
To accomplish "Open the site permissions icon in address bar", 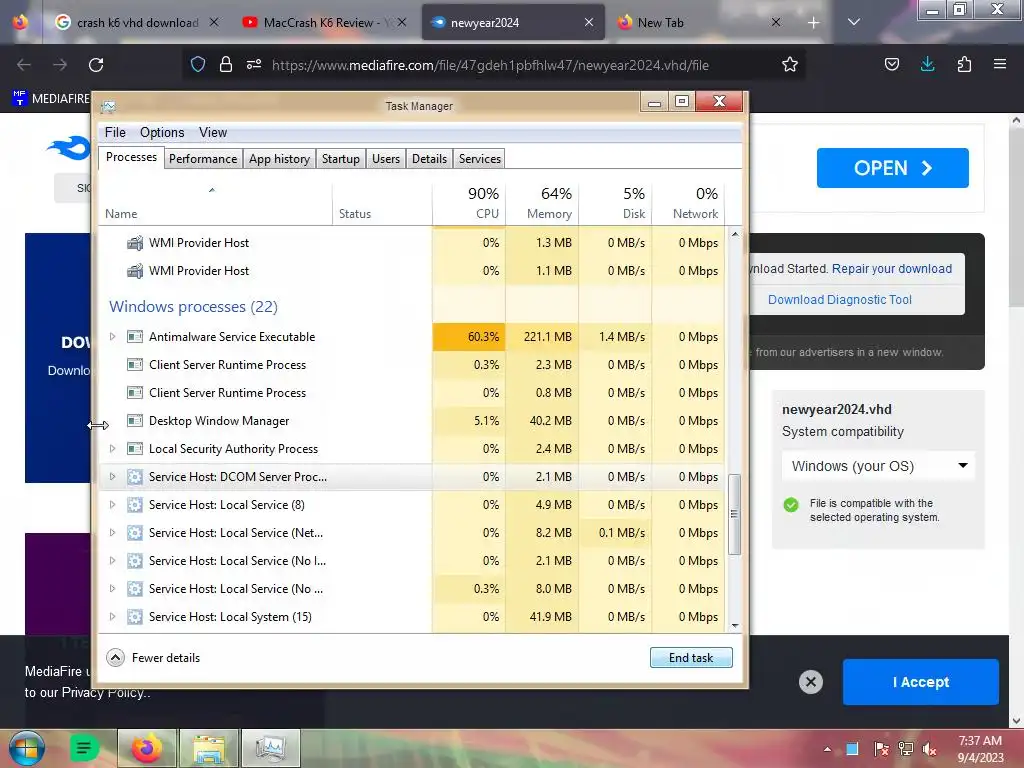I will [254, 65].
